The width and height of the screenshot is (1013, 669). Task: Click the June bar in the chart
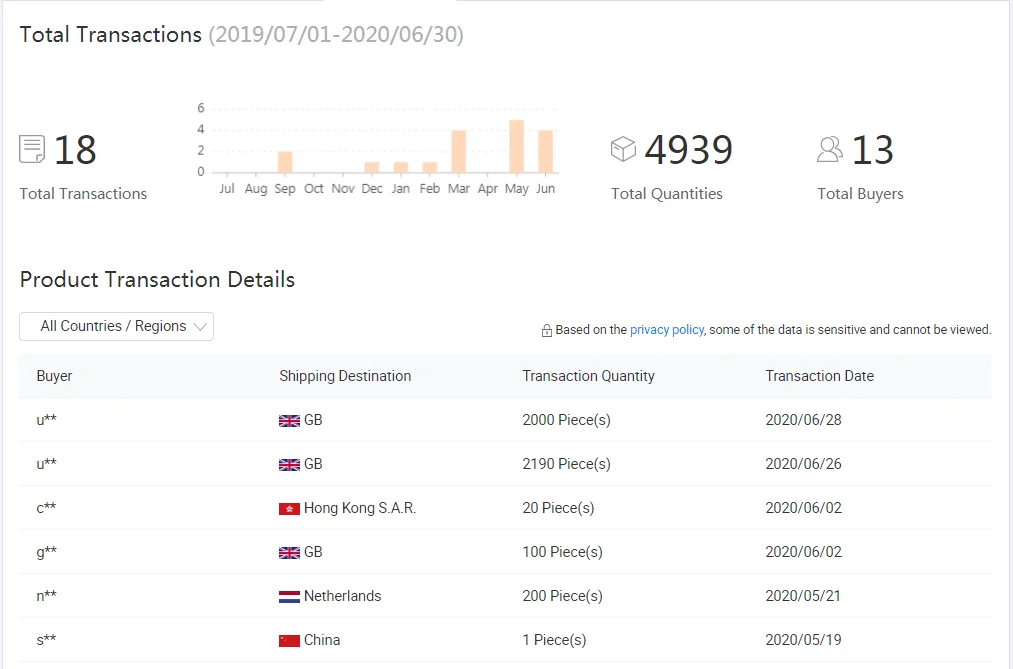coord(545,152)
